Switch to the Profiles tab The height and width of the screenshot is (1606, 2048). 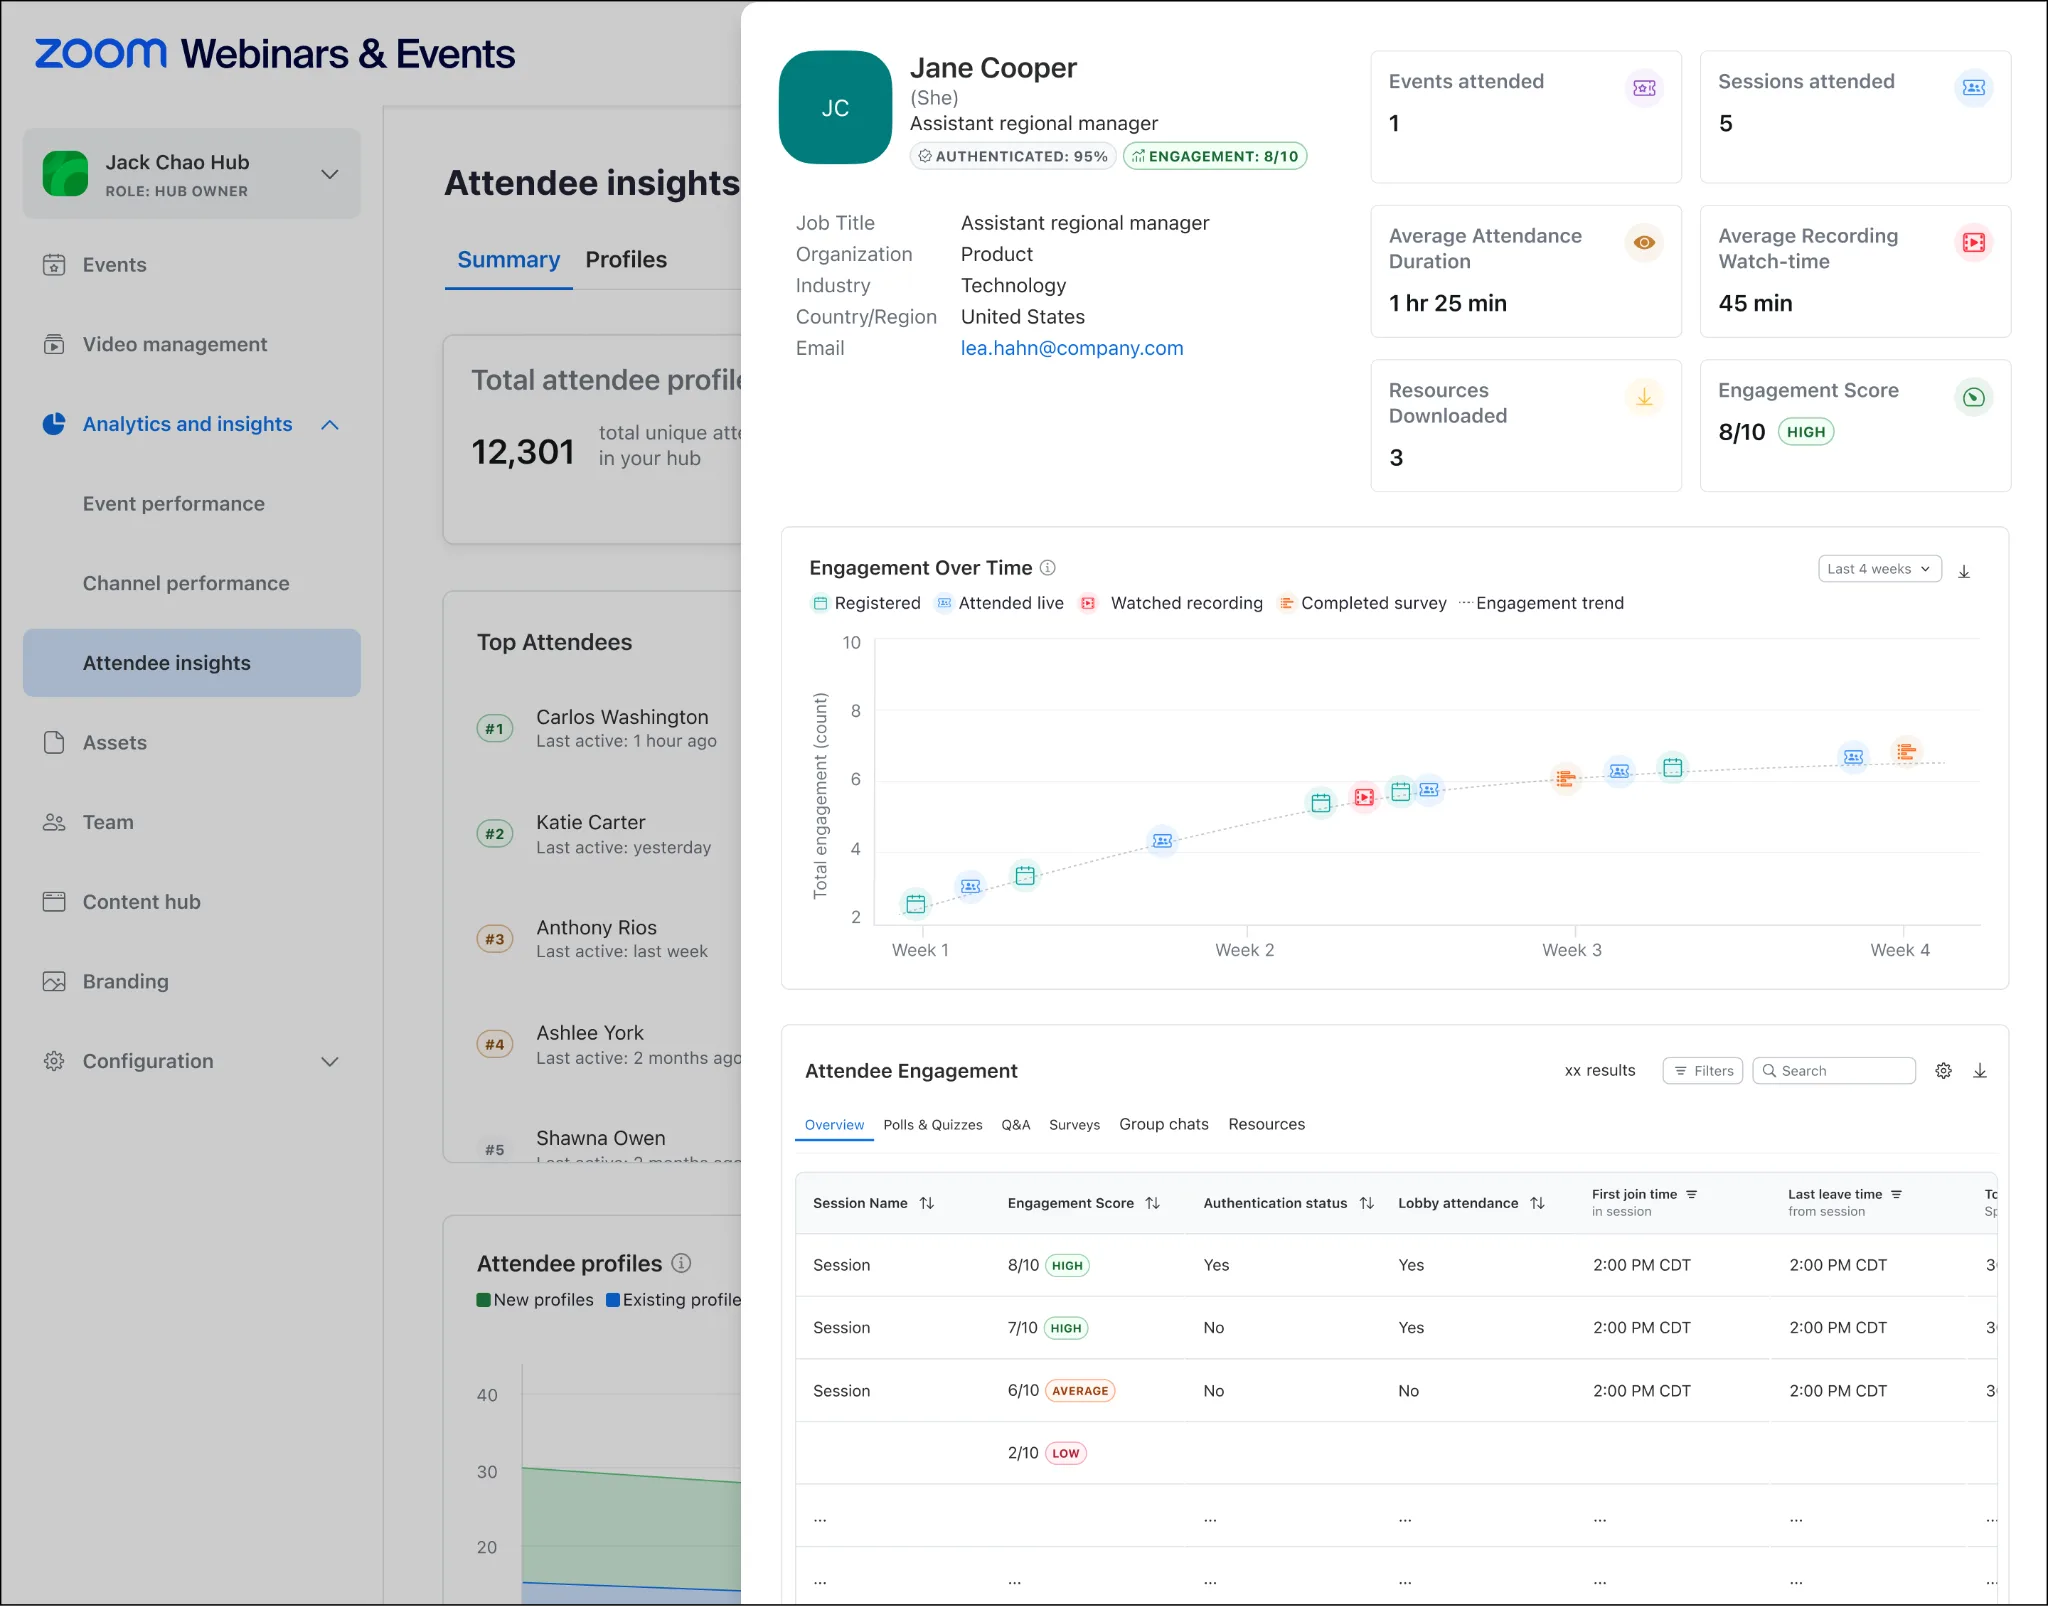click(x=626, y=260)
